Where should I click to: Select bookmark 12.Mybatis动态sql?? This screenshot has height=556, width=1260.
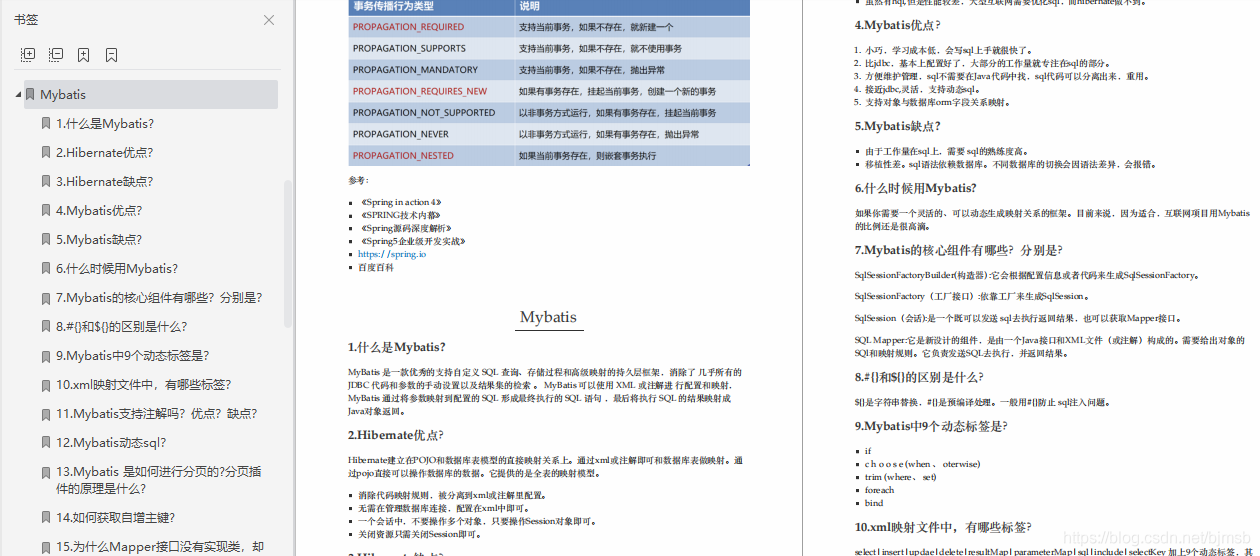pos(111,442)
